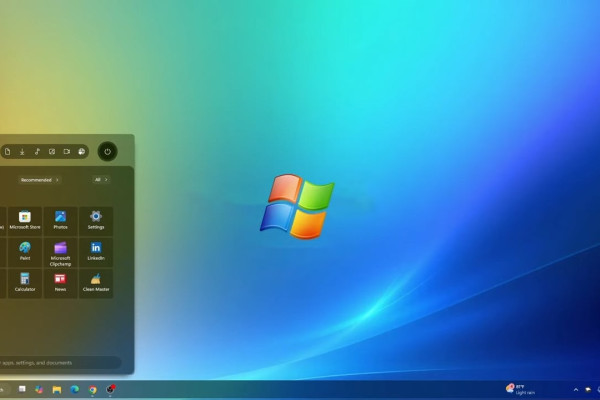Launch the Calculator app tile

pyautogui.click(x=25, y=283)
